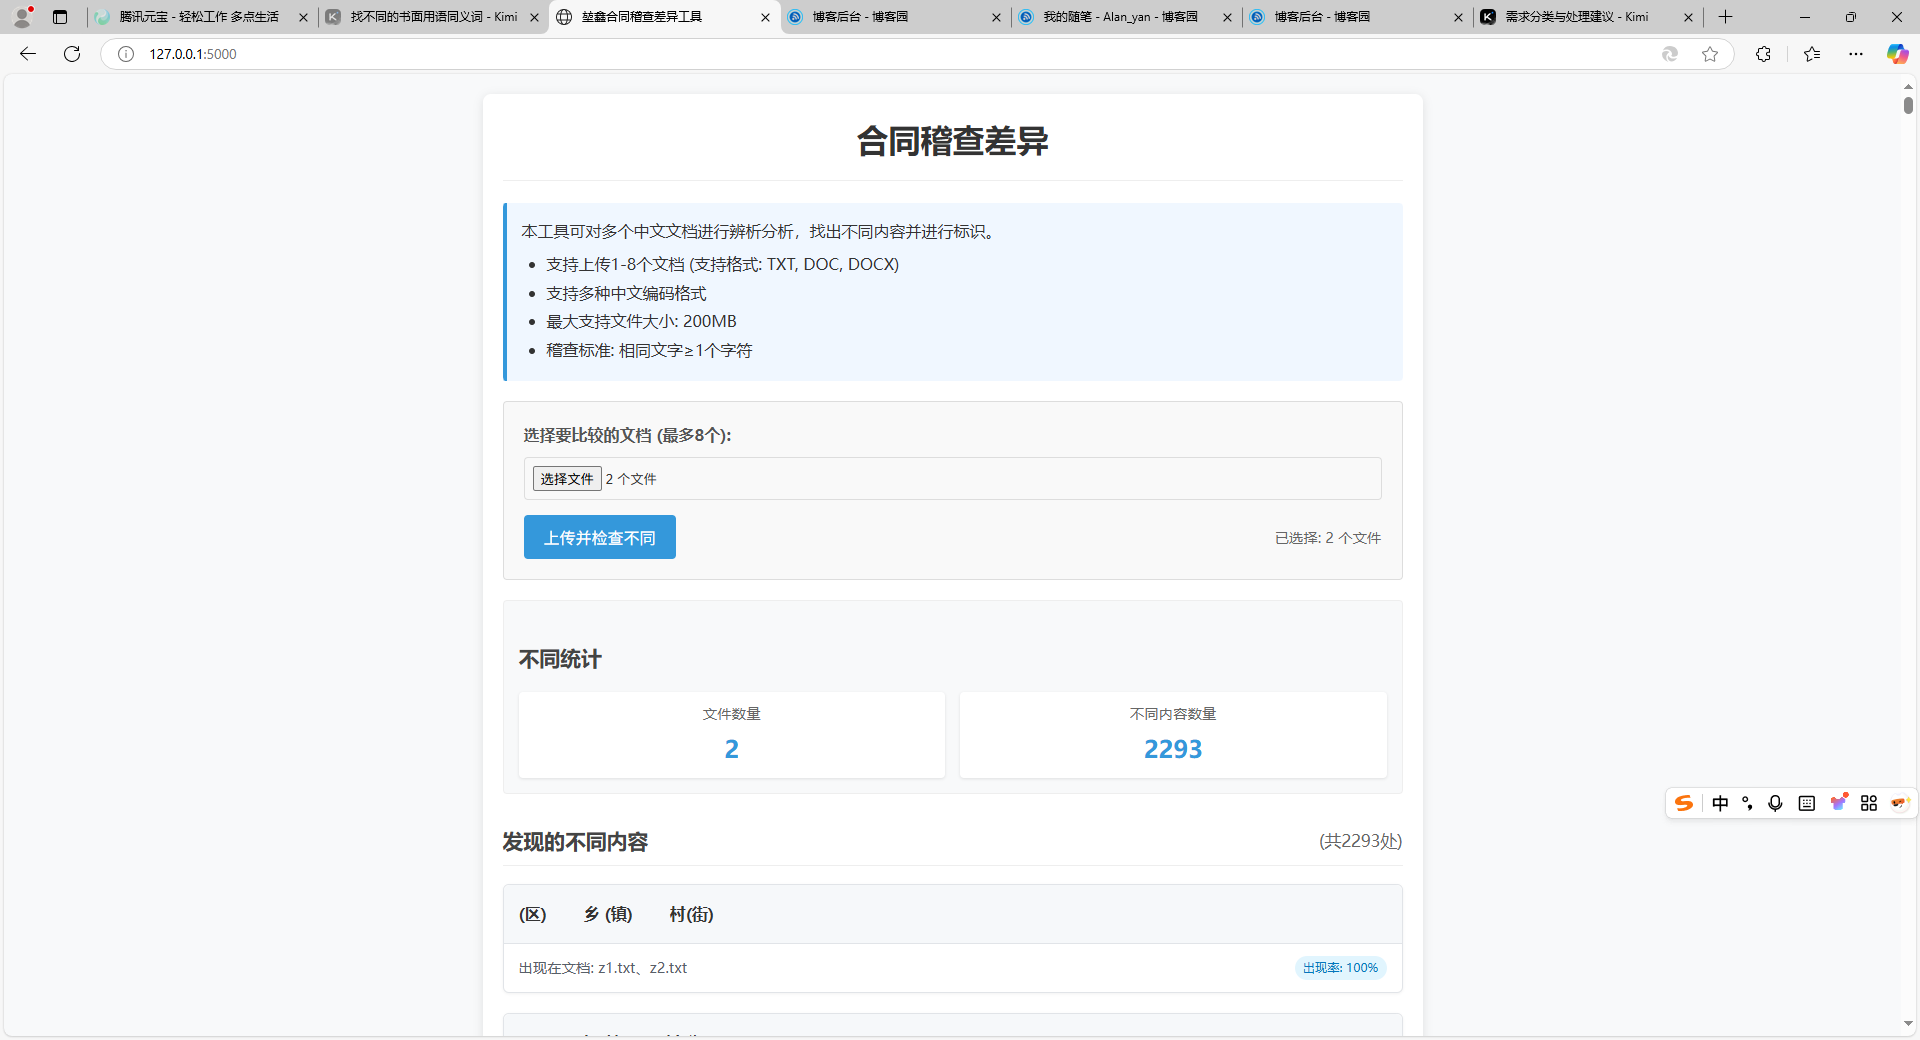Click the 支持多种中文编码格式 bullet
The width and height of the screenshot is (1920, 1040).
[626, 293]
